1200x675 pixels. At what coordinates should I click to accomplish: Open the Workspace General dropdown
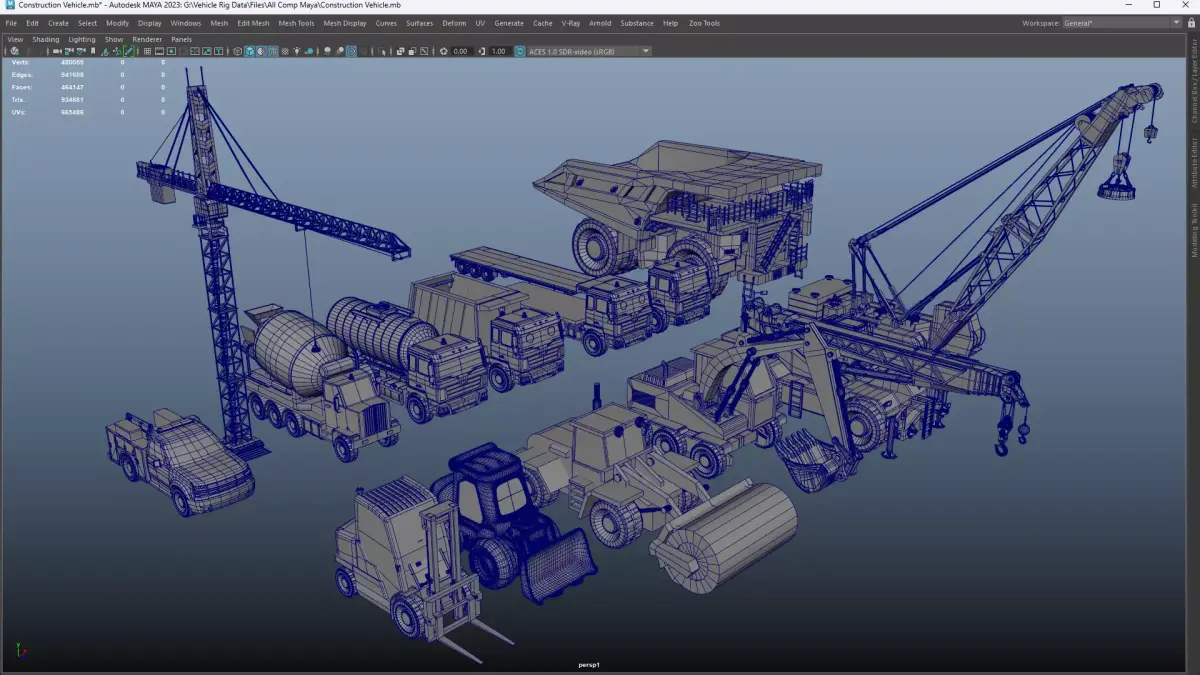click(1115, 23)
